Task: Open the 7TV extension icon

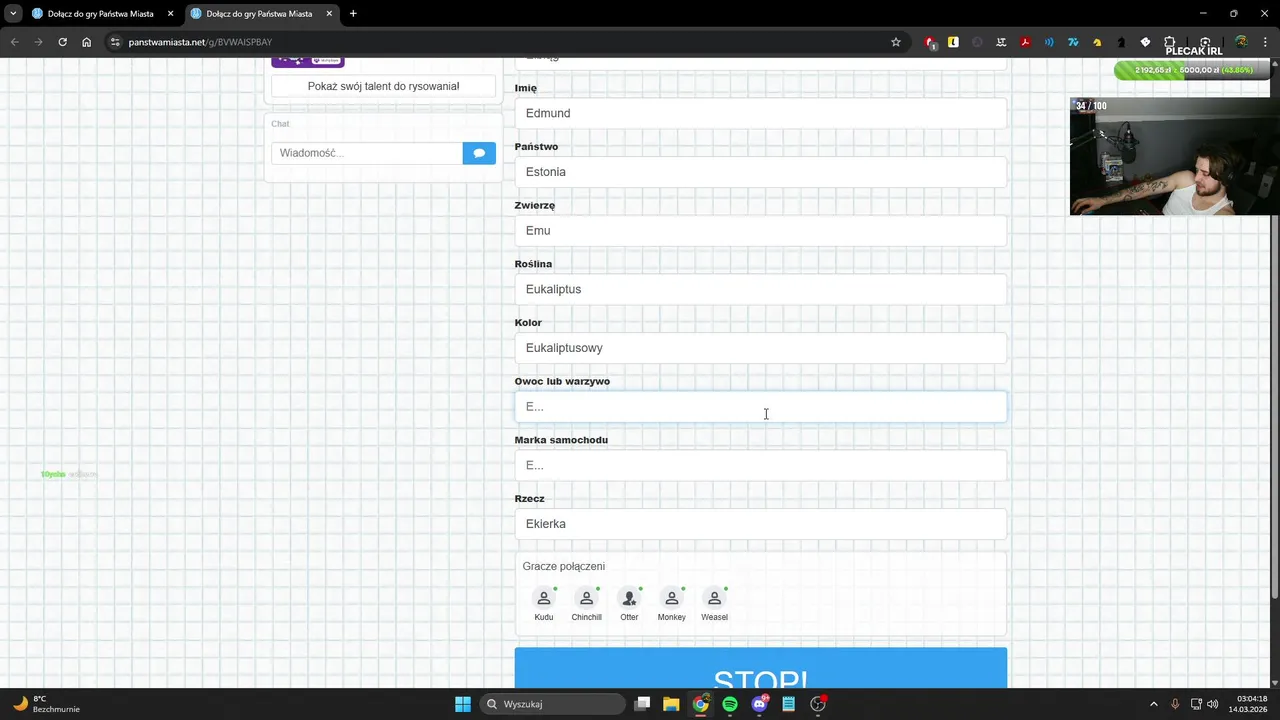Action: (1073, 42)
